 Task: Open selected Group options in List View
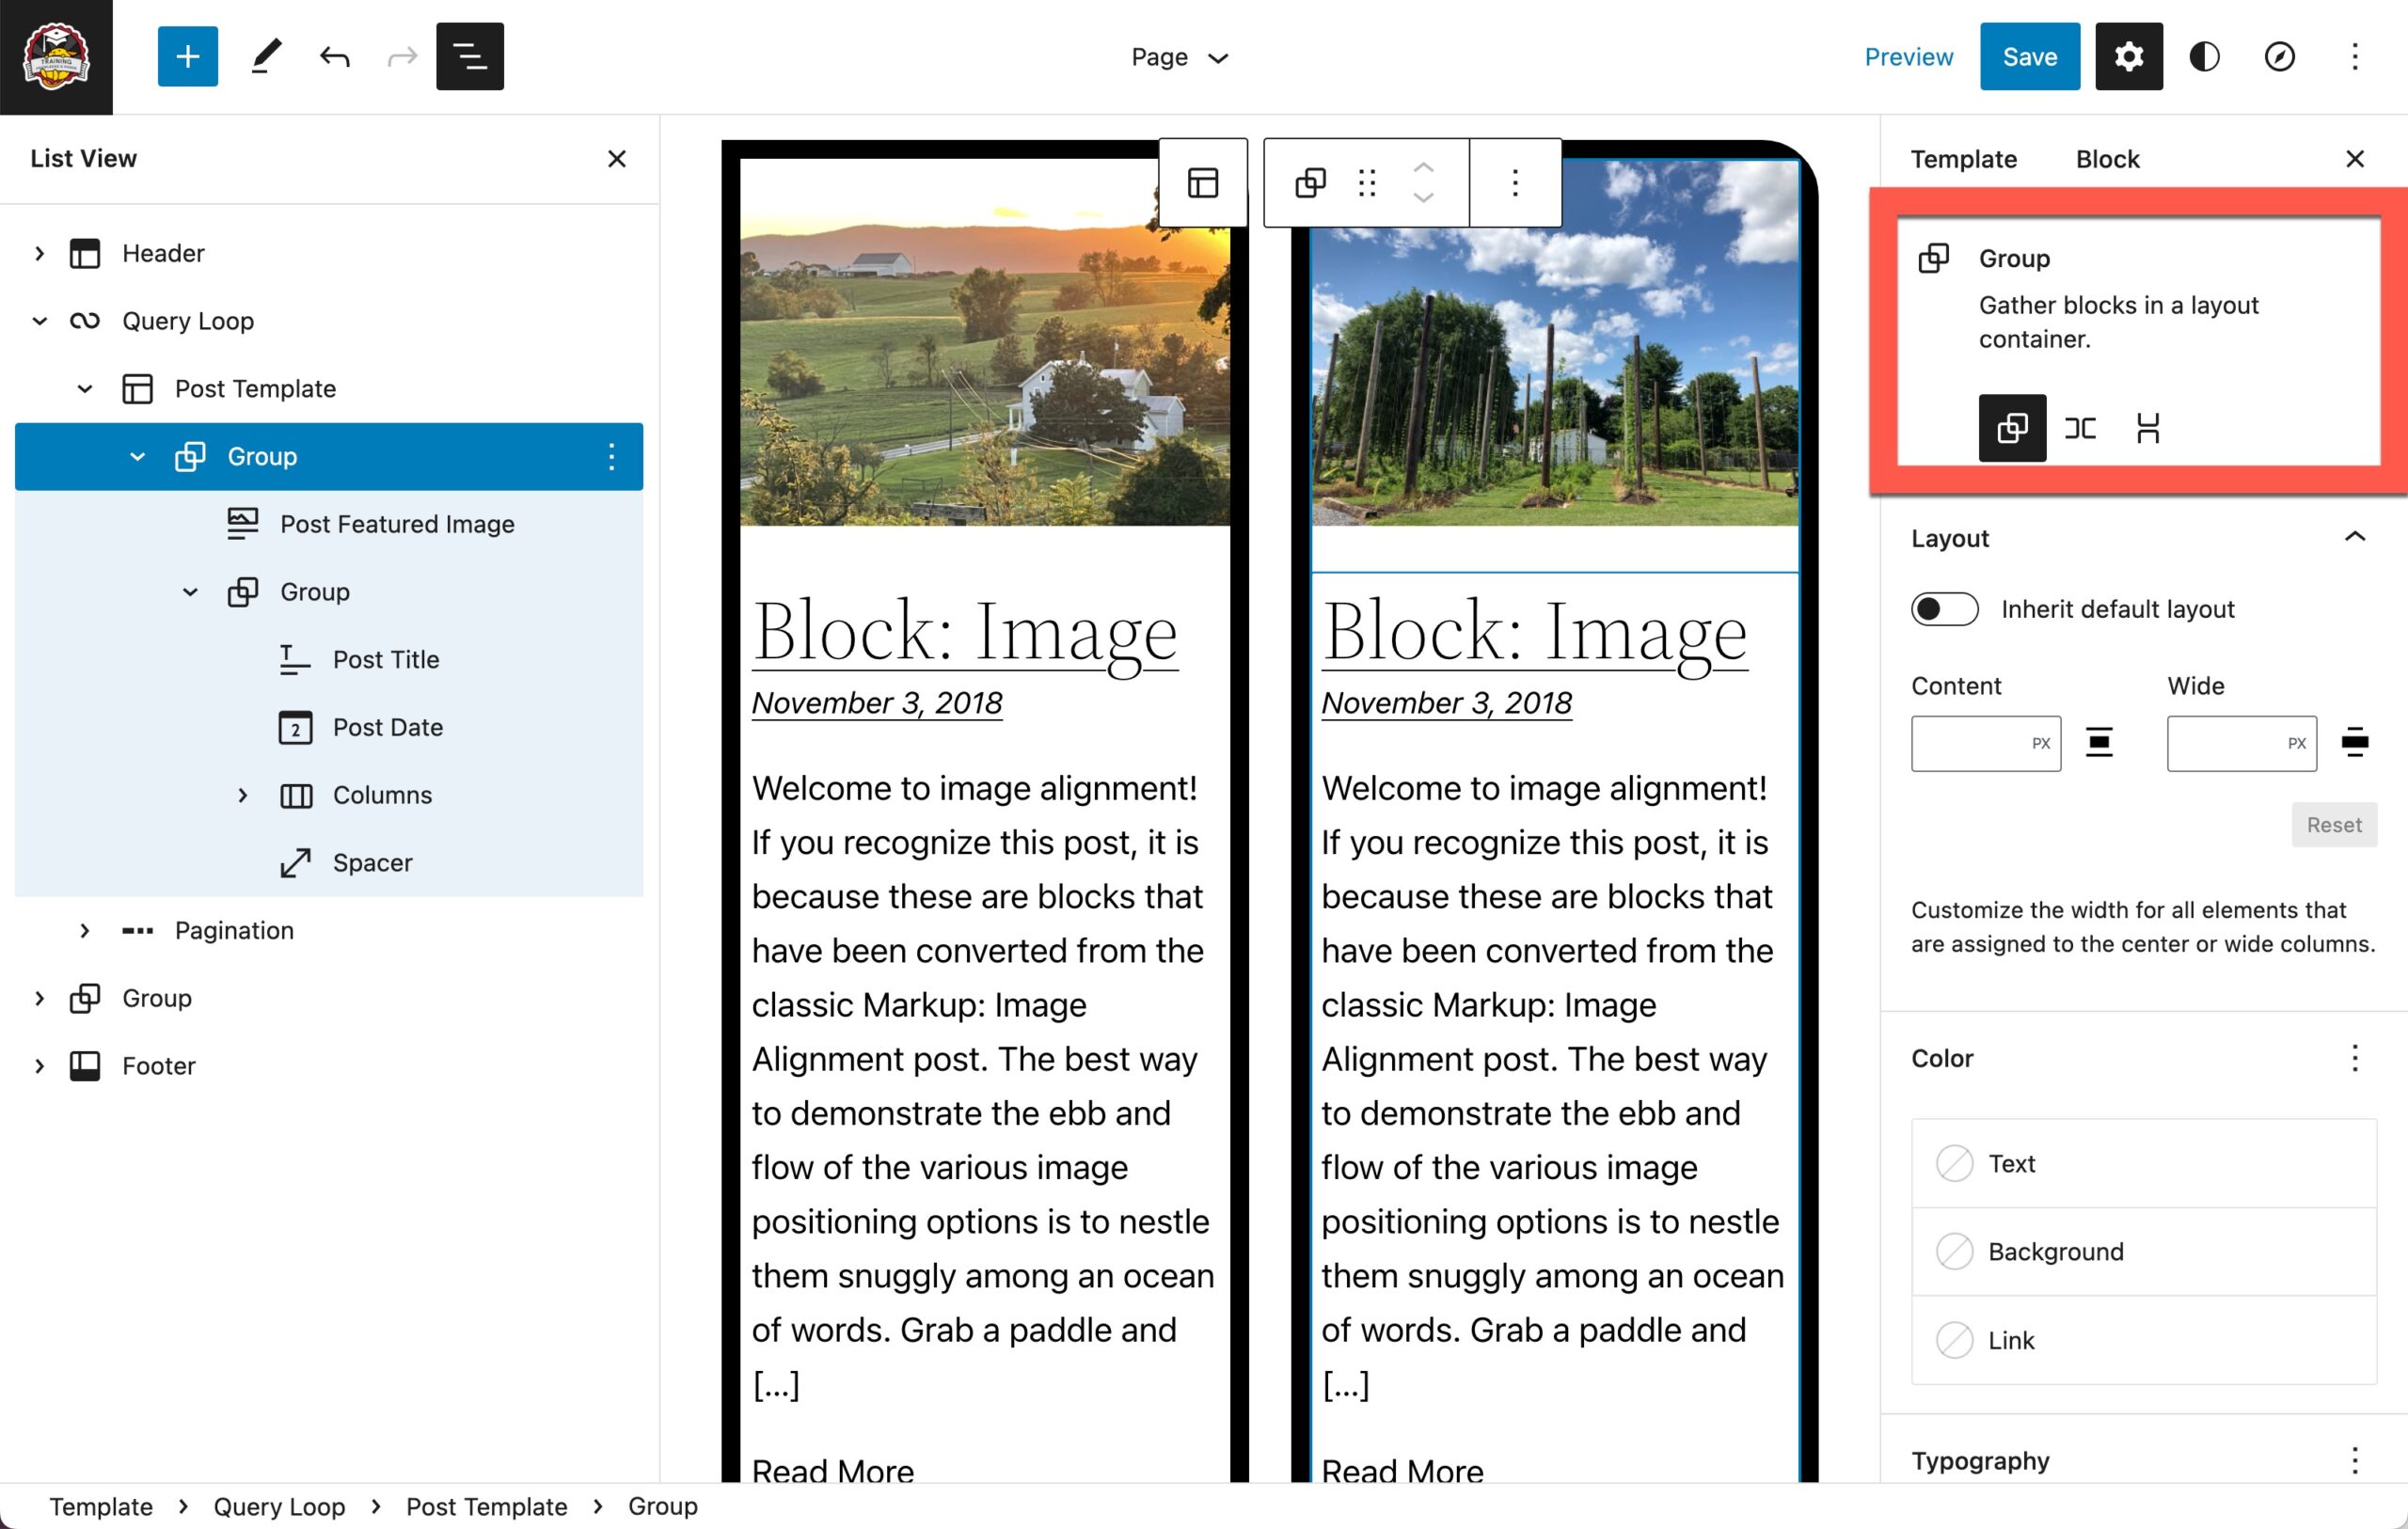(x=611, y=457)
